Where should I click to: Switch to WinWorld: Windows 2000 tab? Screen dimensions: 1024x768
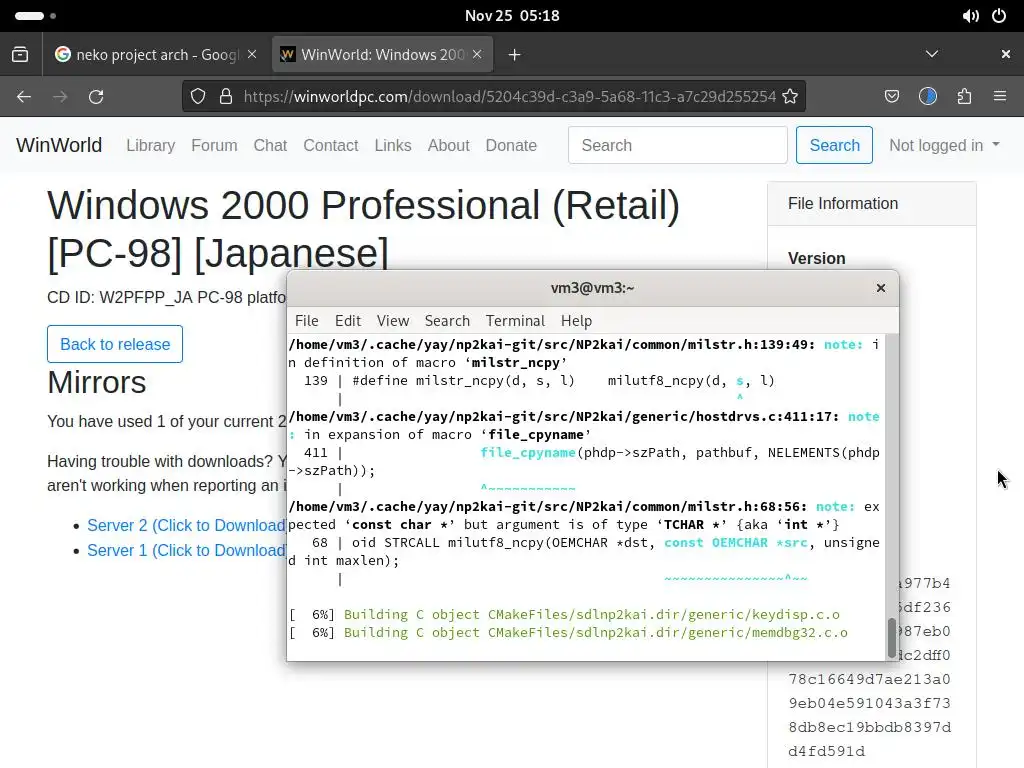click(x=383, y=54)
